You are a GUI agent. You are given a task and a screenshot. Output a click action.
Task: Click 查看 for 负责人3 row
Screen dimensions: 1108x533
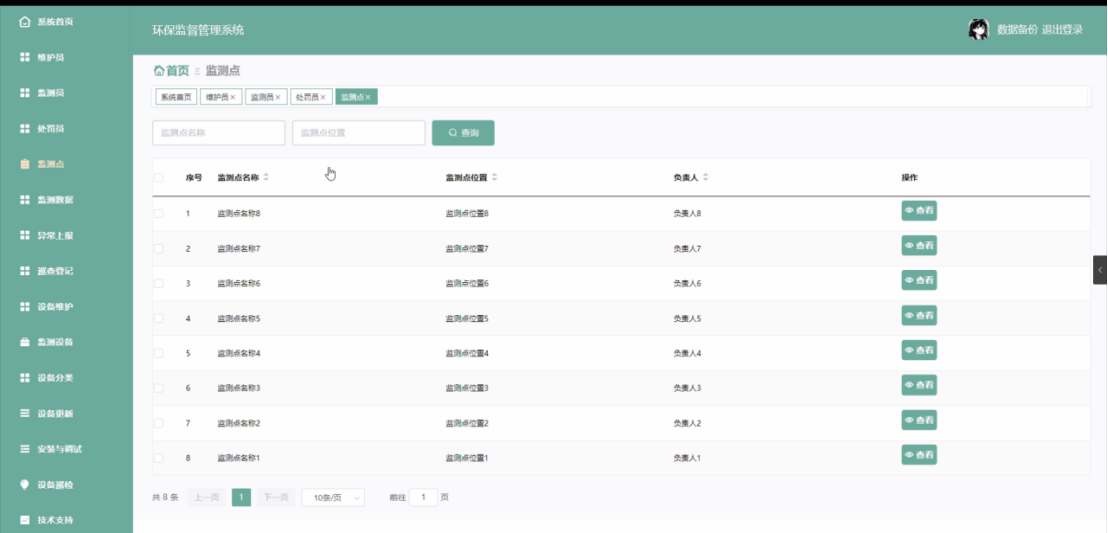pos(919,385)
